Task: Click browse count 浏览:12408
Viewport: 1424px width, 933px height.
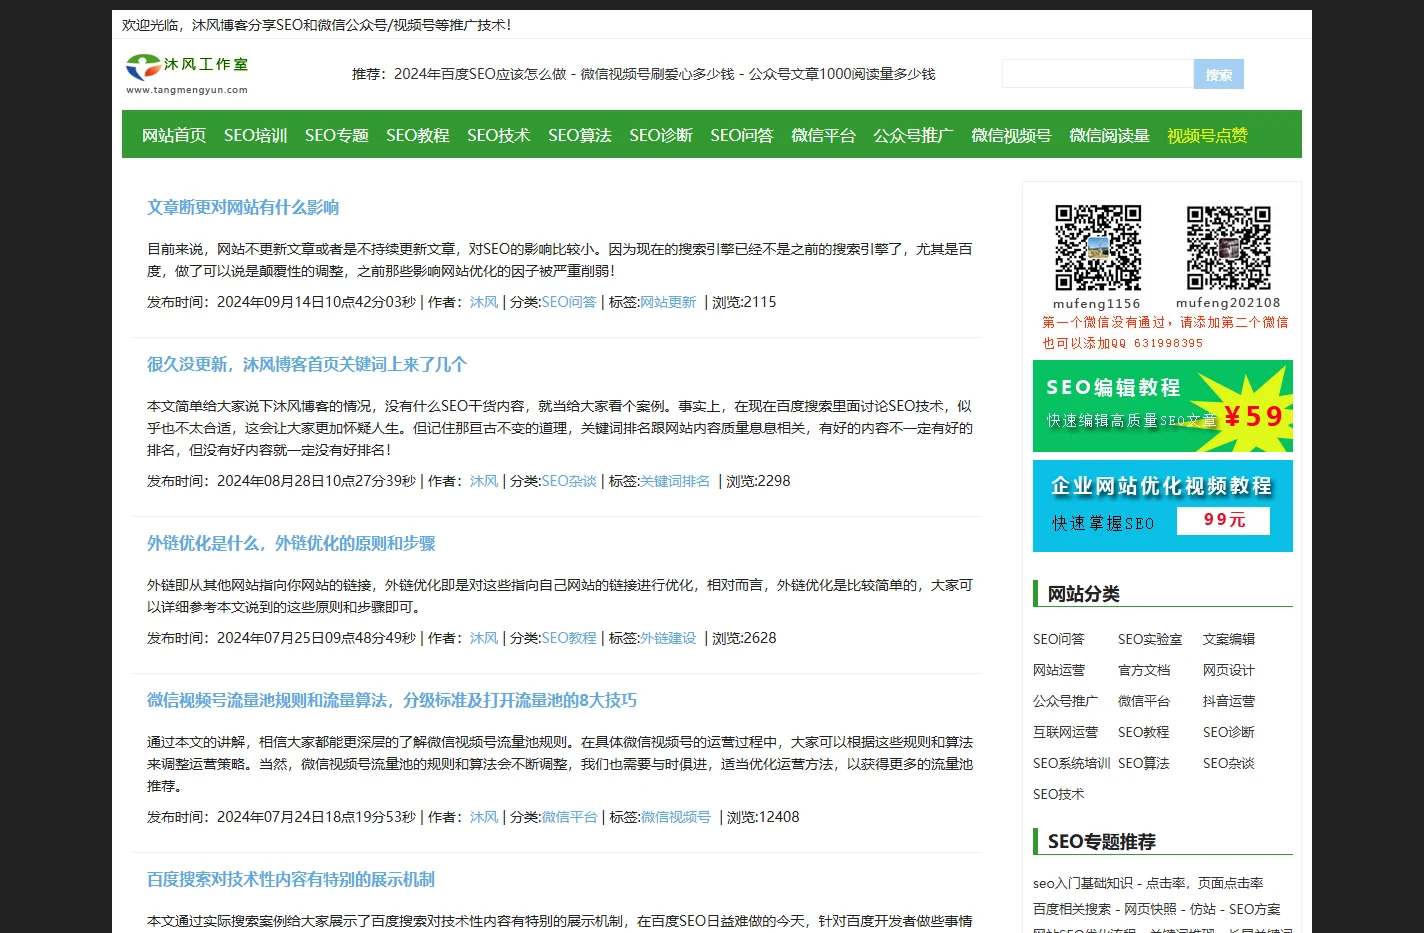Action: point(763,817)
